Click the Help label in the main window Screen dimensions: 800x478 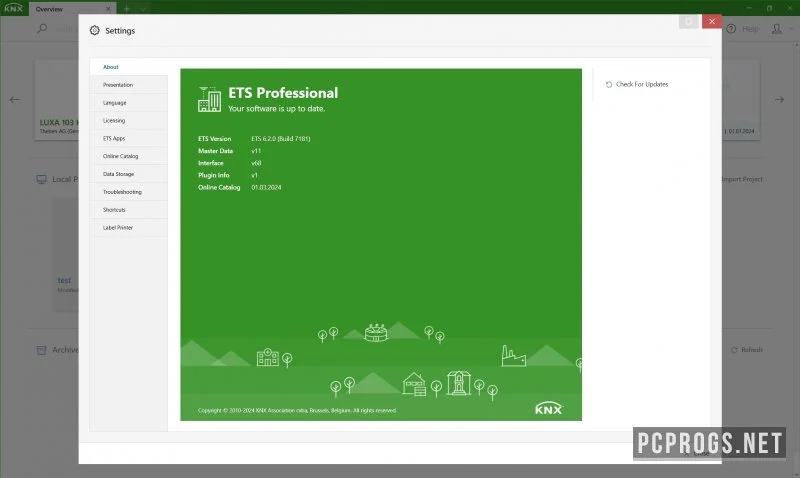click(750, 29)
